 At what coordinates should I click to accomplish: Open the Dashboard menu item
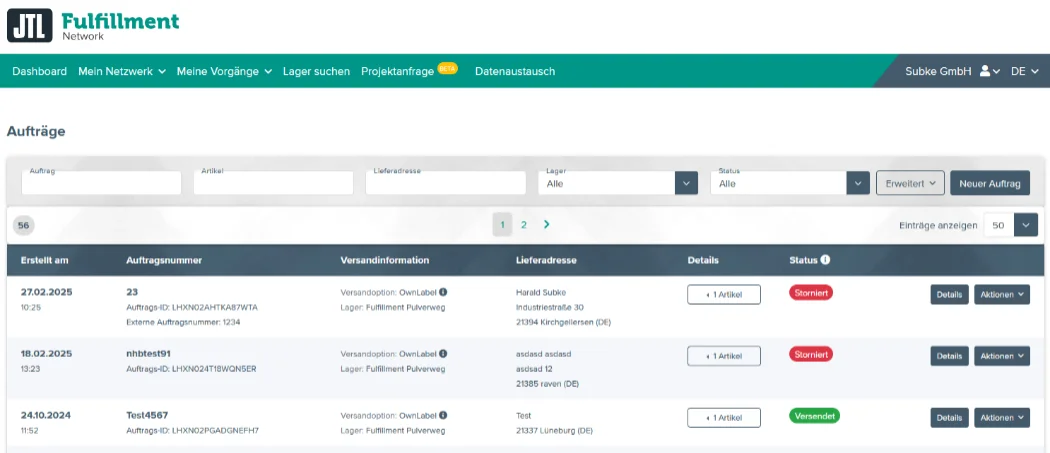pyautogui.click(x=40, y=71)
